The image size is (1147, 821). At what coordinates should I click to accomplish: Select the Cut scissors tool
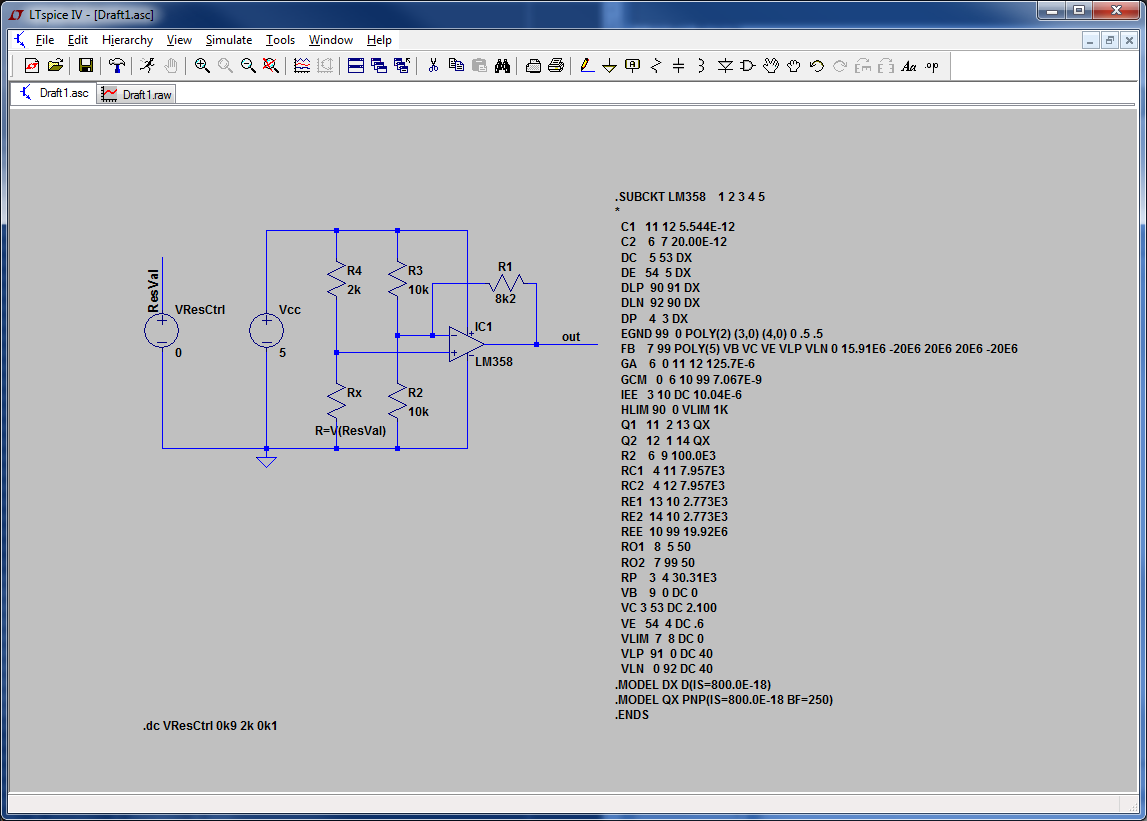click(433, 66)
